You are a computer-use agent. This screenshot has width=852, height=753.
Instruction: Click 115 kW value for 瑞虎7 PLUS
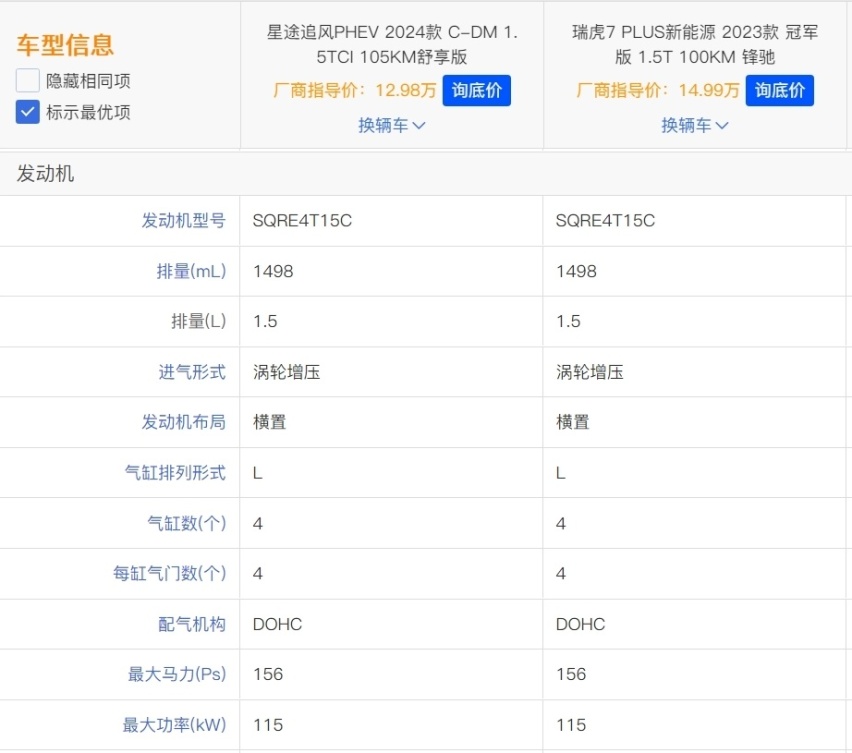(x=571, y=725)
